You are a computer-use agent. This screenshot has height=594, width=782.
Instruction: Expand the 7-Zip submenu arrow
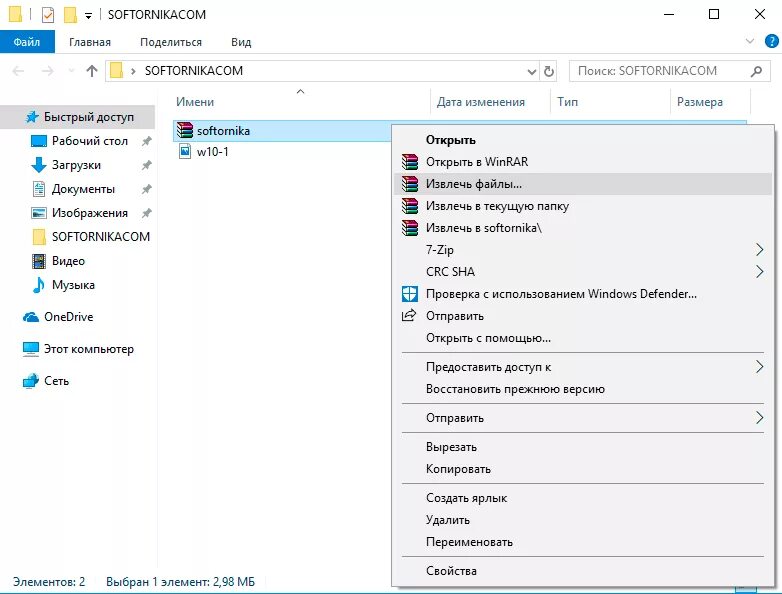point(759,250)
